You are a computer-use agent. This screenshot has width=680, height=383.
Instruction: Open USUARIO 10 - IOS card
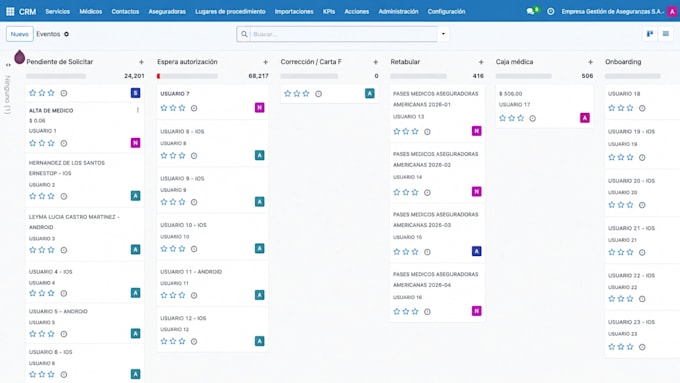coord(212,237)
